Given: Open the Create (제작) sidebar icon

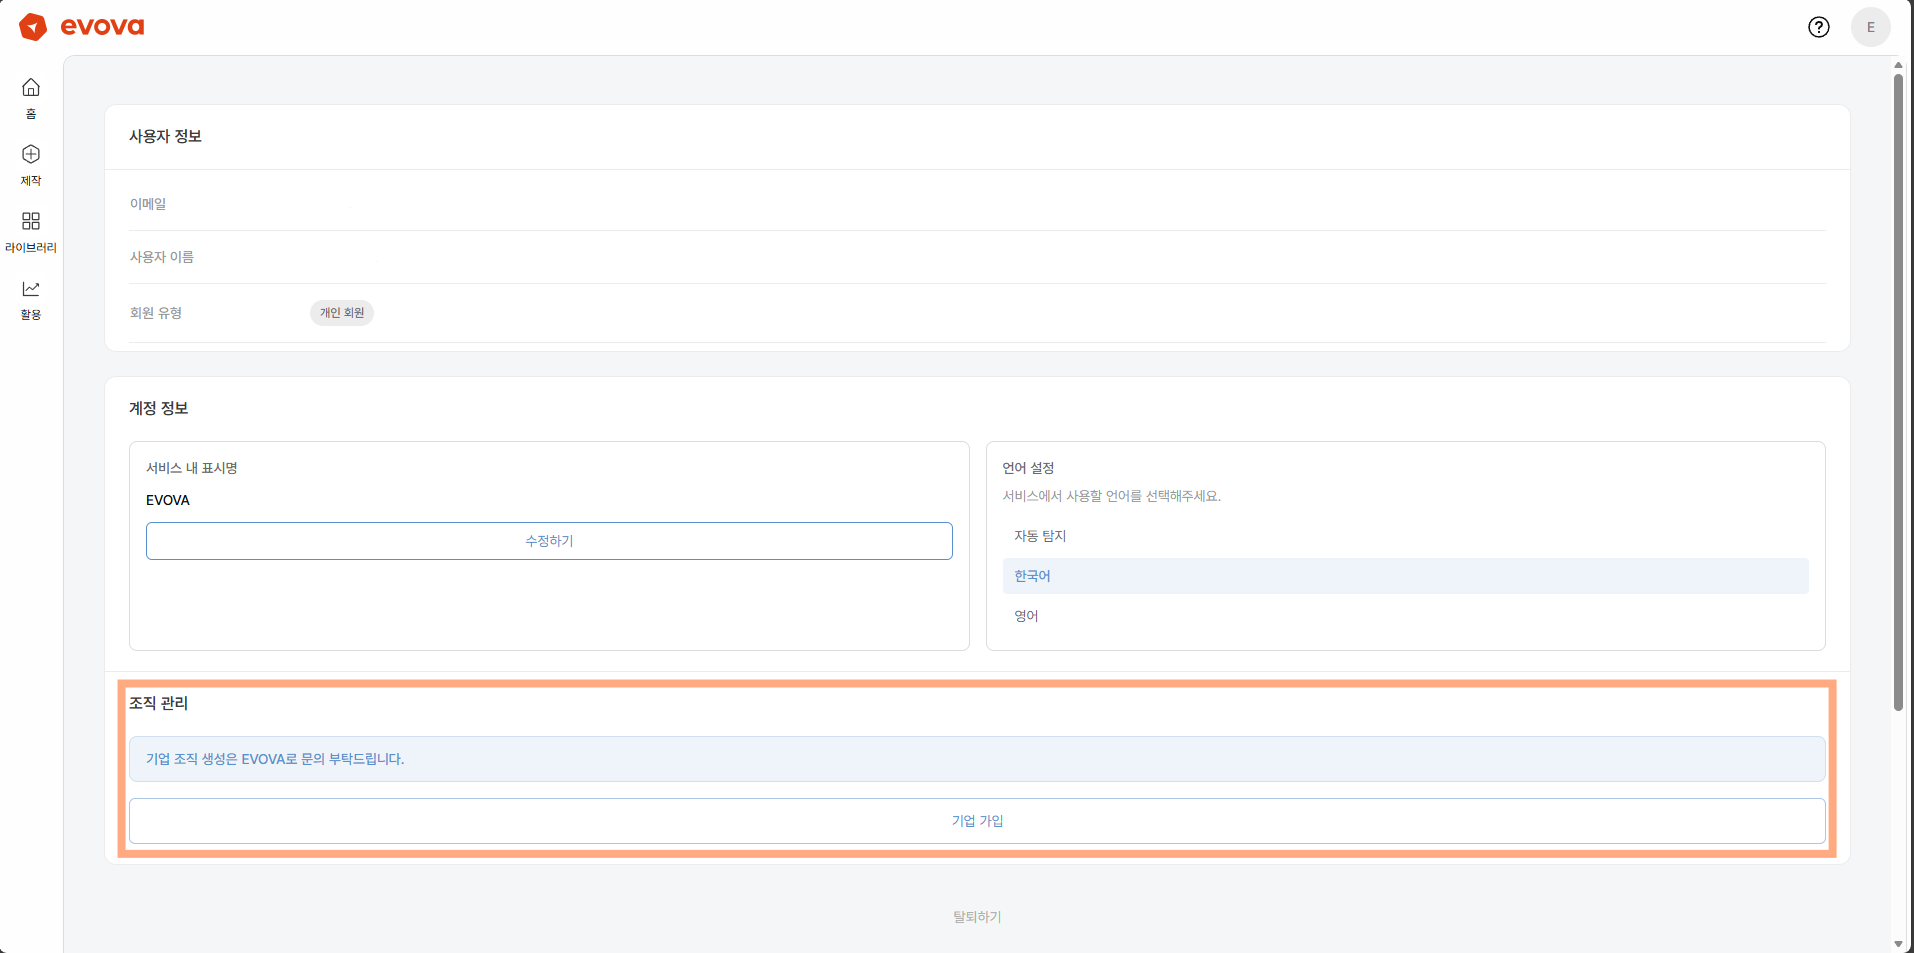Looking at the screenshot, I should [x=31, y=155].
